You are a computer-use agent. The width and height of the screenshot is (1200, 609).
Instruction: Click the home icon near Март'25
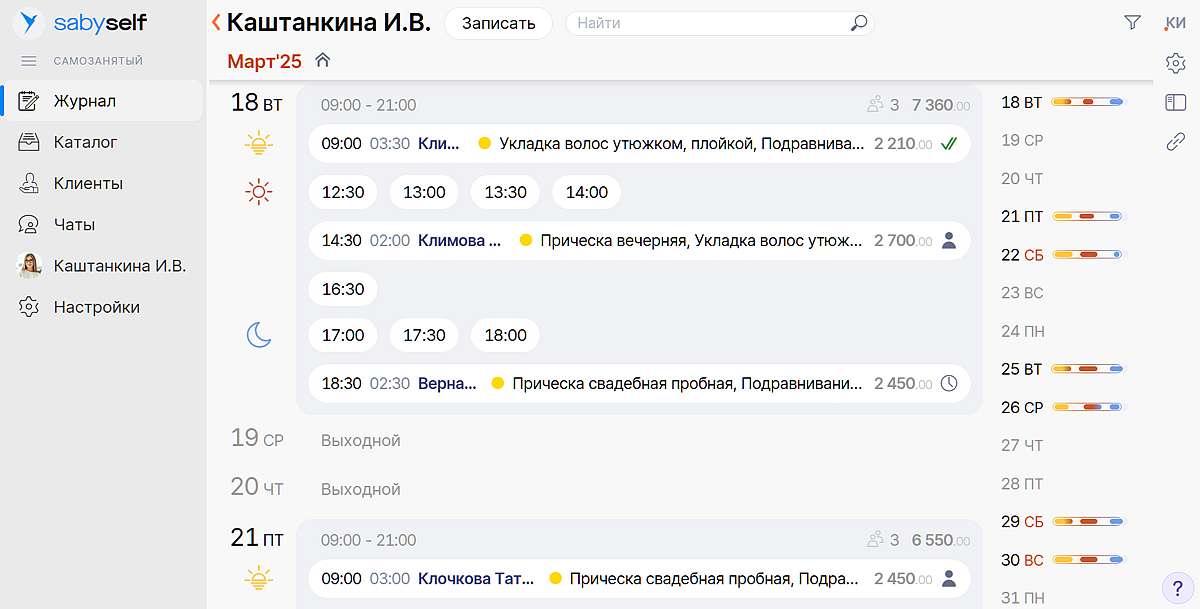[322, 61]
